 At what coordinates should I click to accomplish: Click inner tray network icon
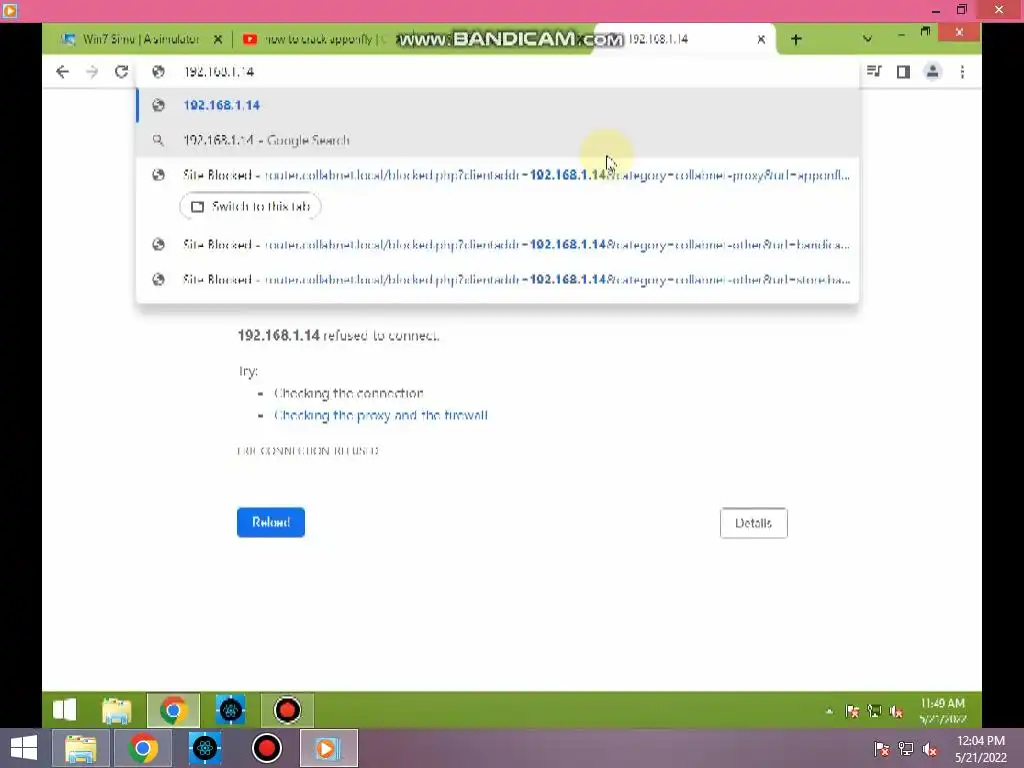(874, 711)
